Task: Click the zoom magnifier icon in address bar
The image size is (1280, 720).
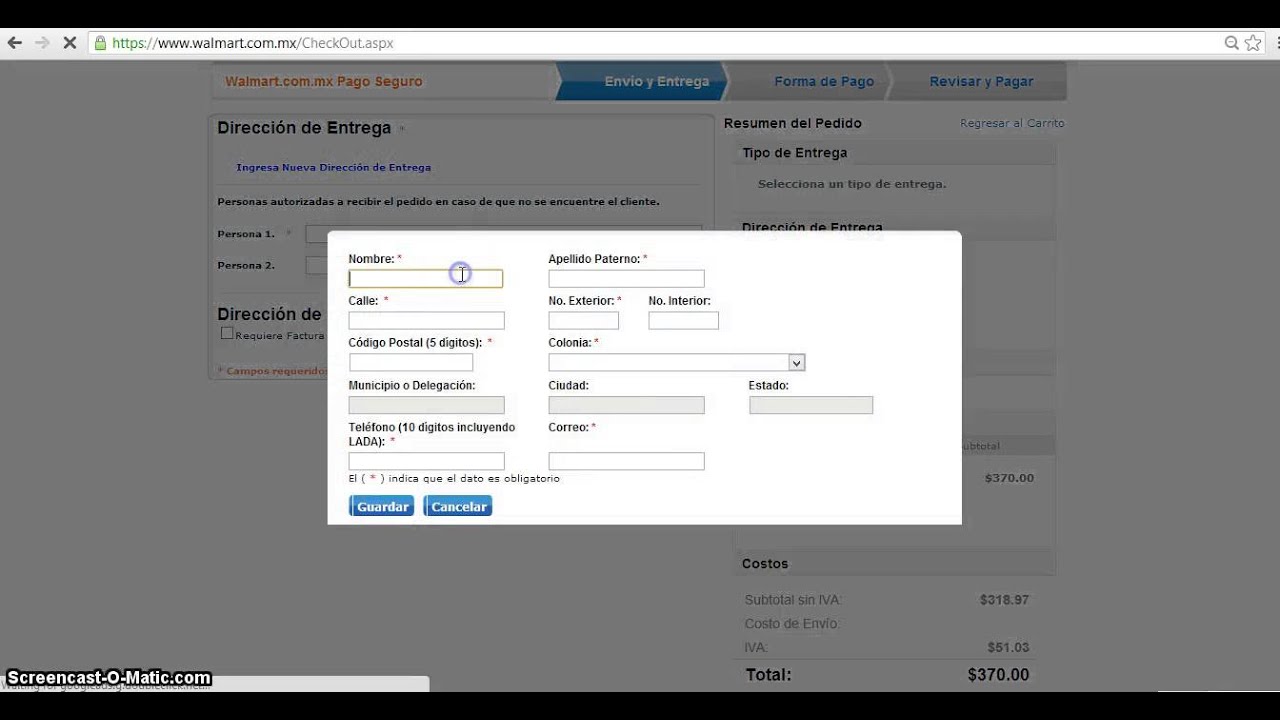Action: click(1232, 43)
